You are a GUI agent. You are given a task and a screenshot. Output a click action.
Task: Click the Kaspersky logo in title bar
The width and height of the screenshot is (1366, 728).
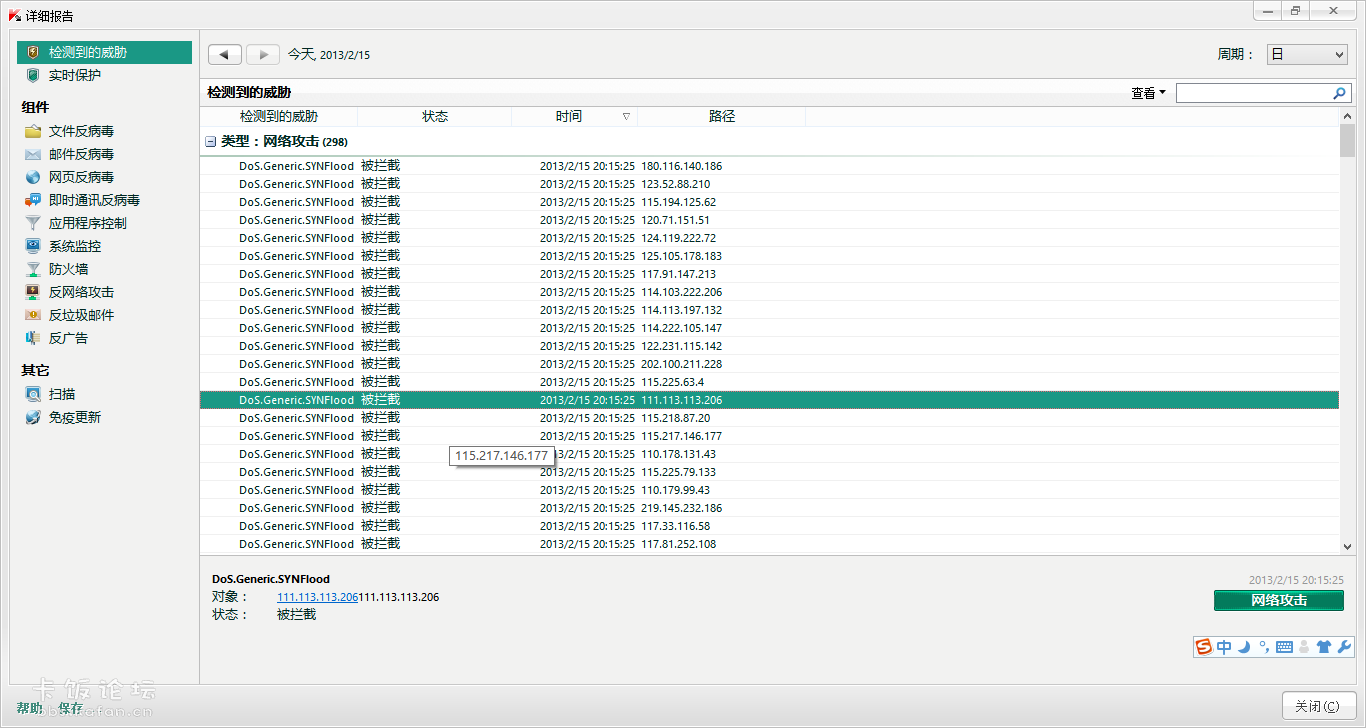coord(15,16)
